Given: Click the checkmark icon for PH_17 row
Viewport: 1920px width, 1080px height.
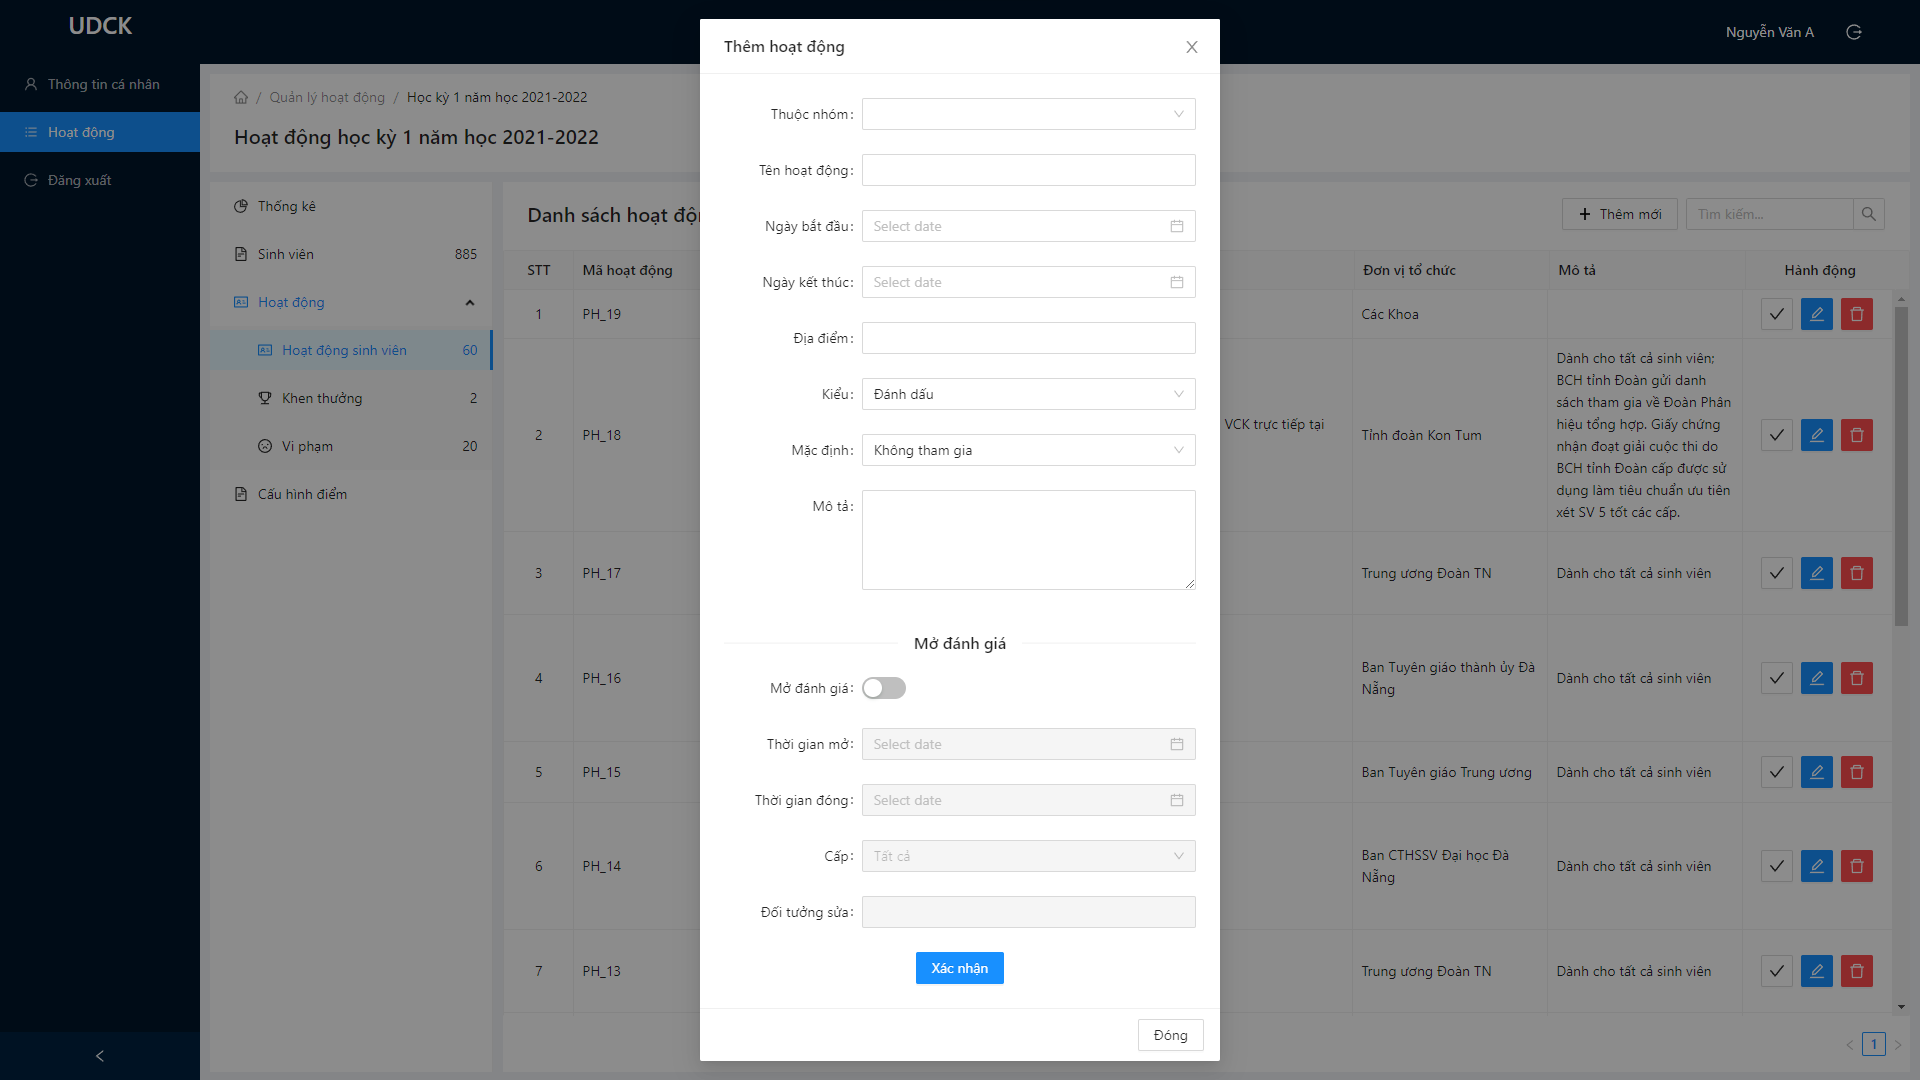Looking at the screenshot, I should [x=1776, y=573].
